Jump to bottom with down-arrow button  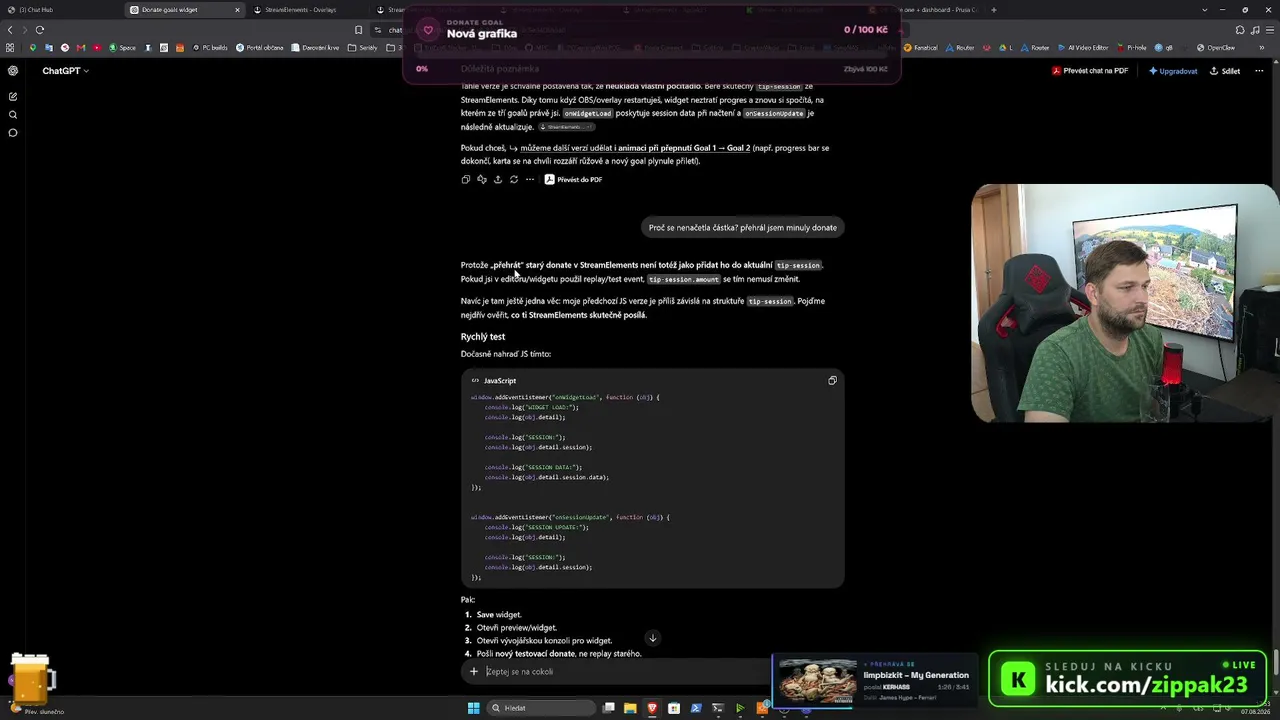point(652,638)
